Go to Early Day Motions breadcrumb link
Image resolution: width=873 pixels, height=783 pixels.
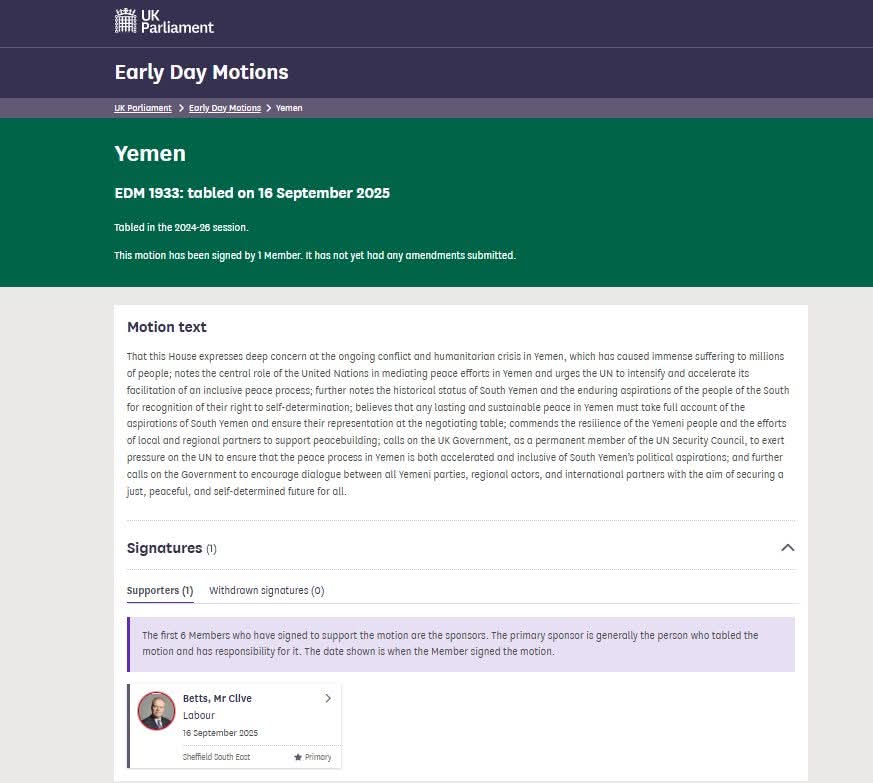click(225, 108)
